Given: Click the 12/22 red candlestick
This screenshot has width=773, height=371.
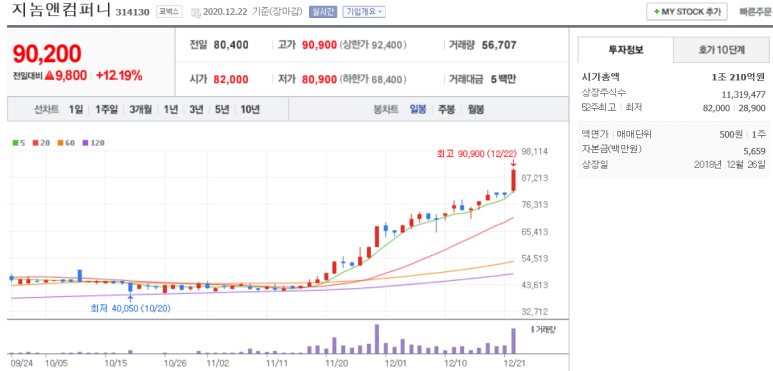Looking at the screenshot, I should (x=513, y=180).
